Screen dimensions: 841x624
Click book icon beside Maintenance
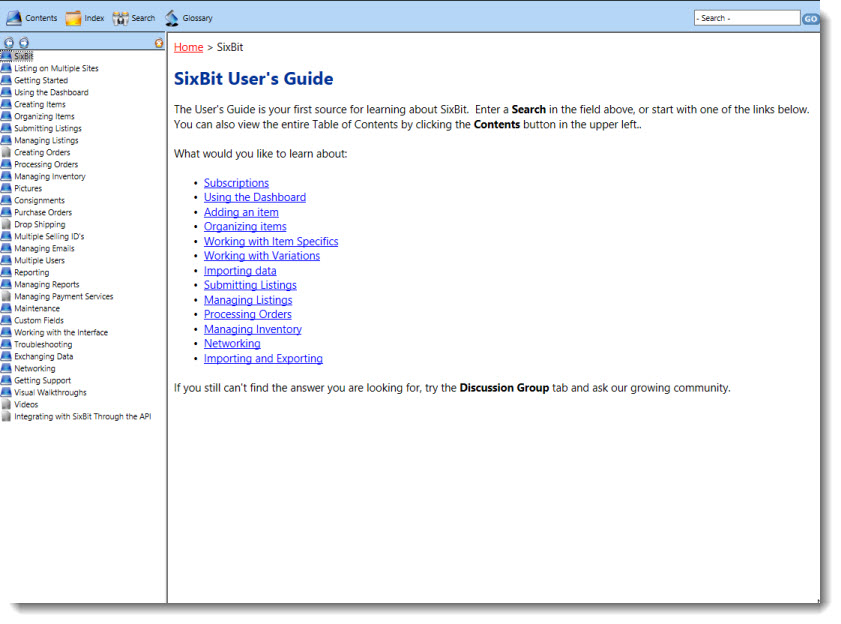(x=6, y=309)
